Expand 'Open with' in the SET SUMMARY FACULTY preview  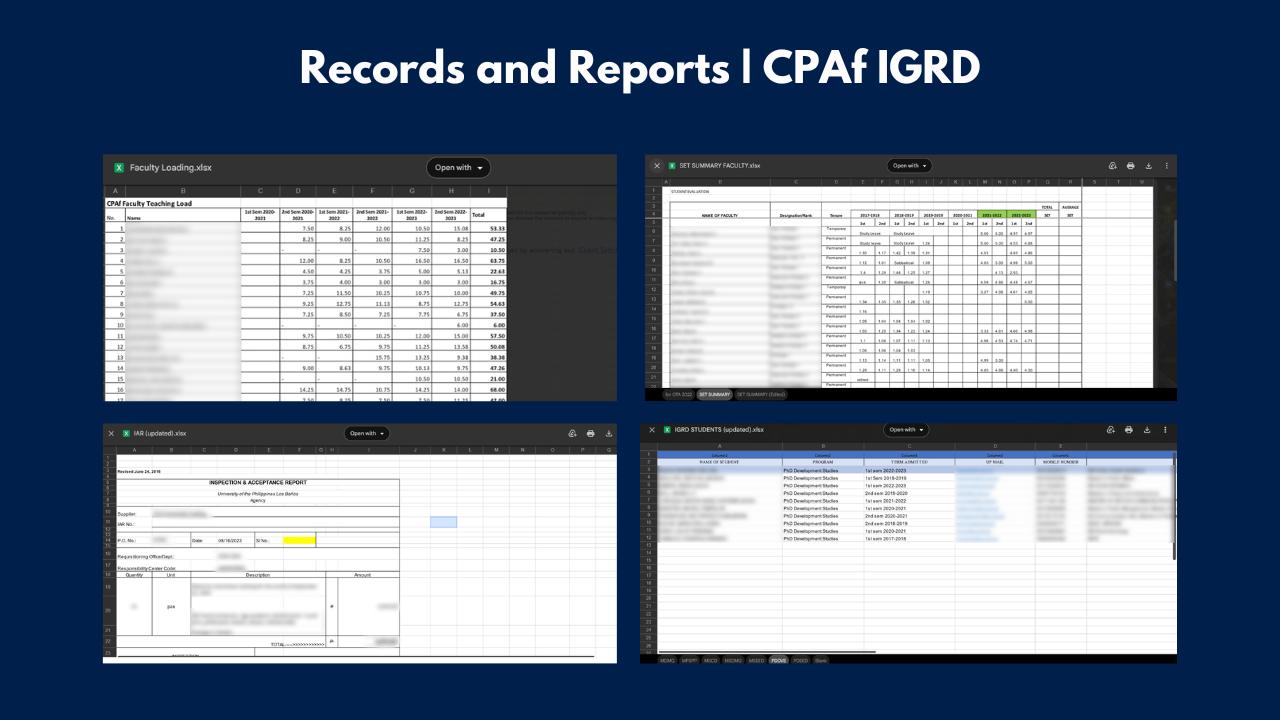tap(910, 166)
